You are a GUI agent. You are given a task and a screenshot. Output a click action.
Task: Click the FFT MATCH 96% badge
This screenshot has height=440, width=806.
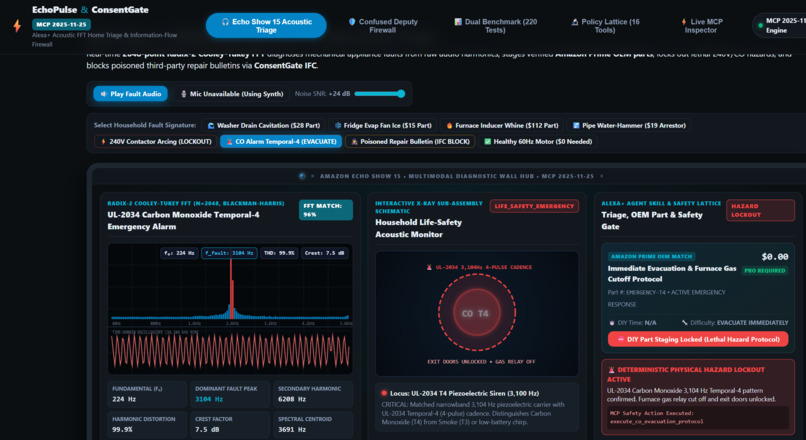[x=326, y=210]
